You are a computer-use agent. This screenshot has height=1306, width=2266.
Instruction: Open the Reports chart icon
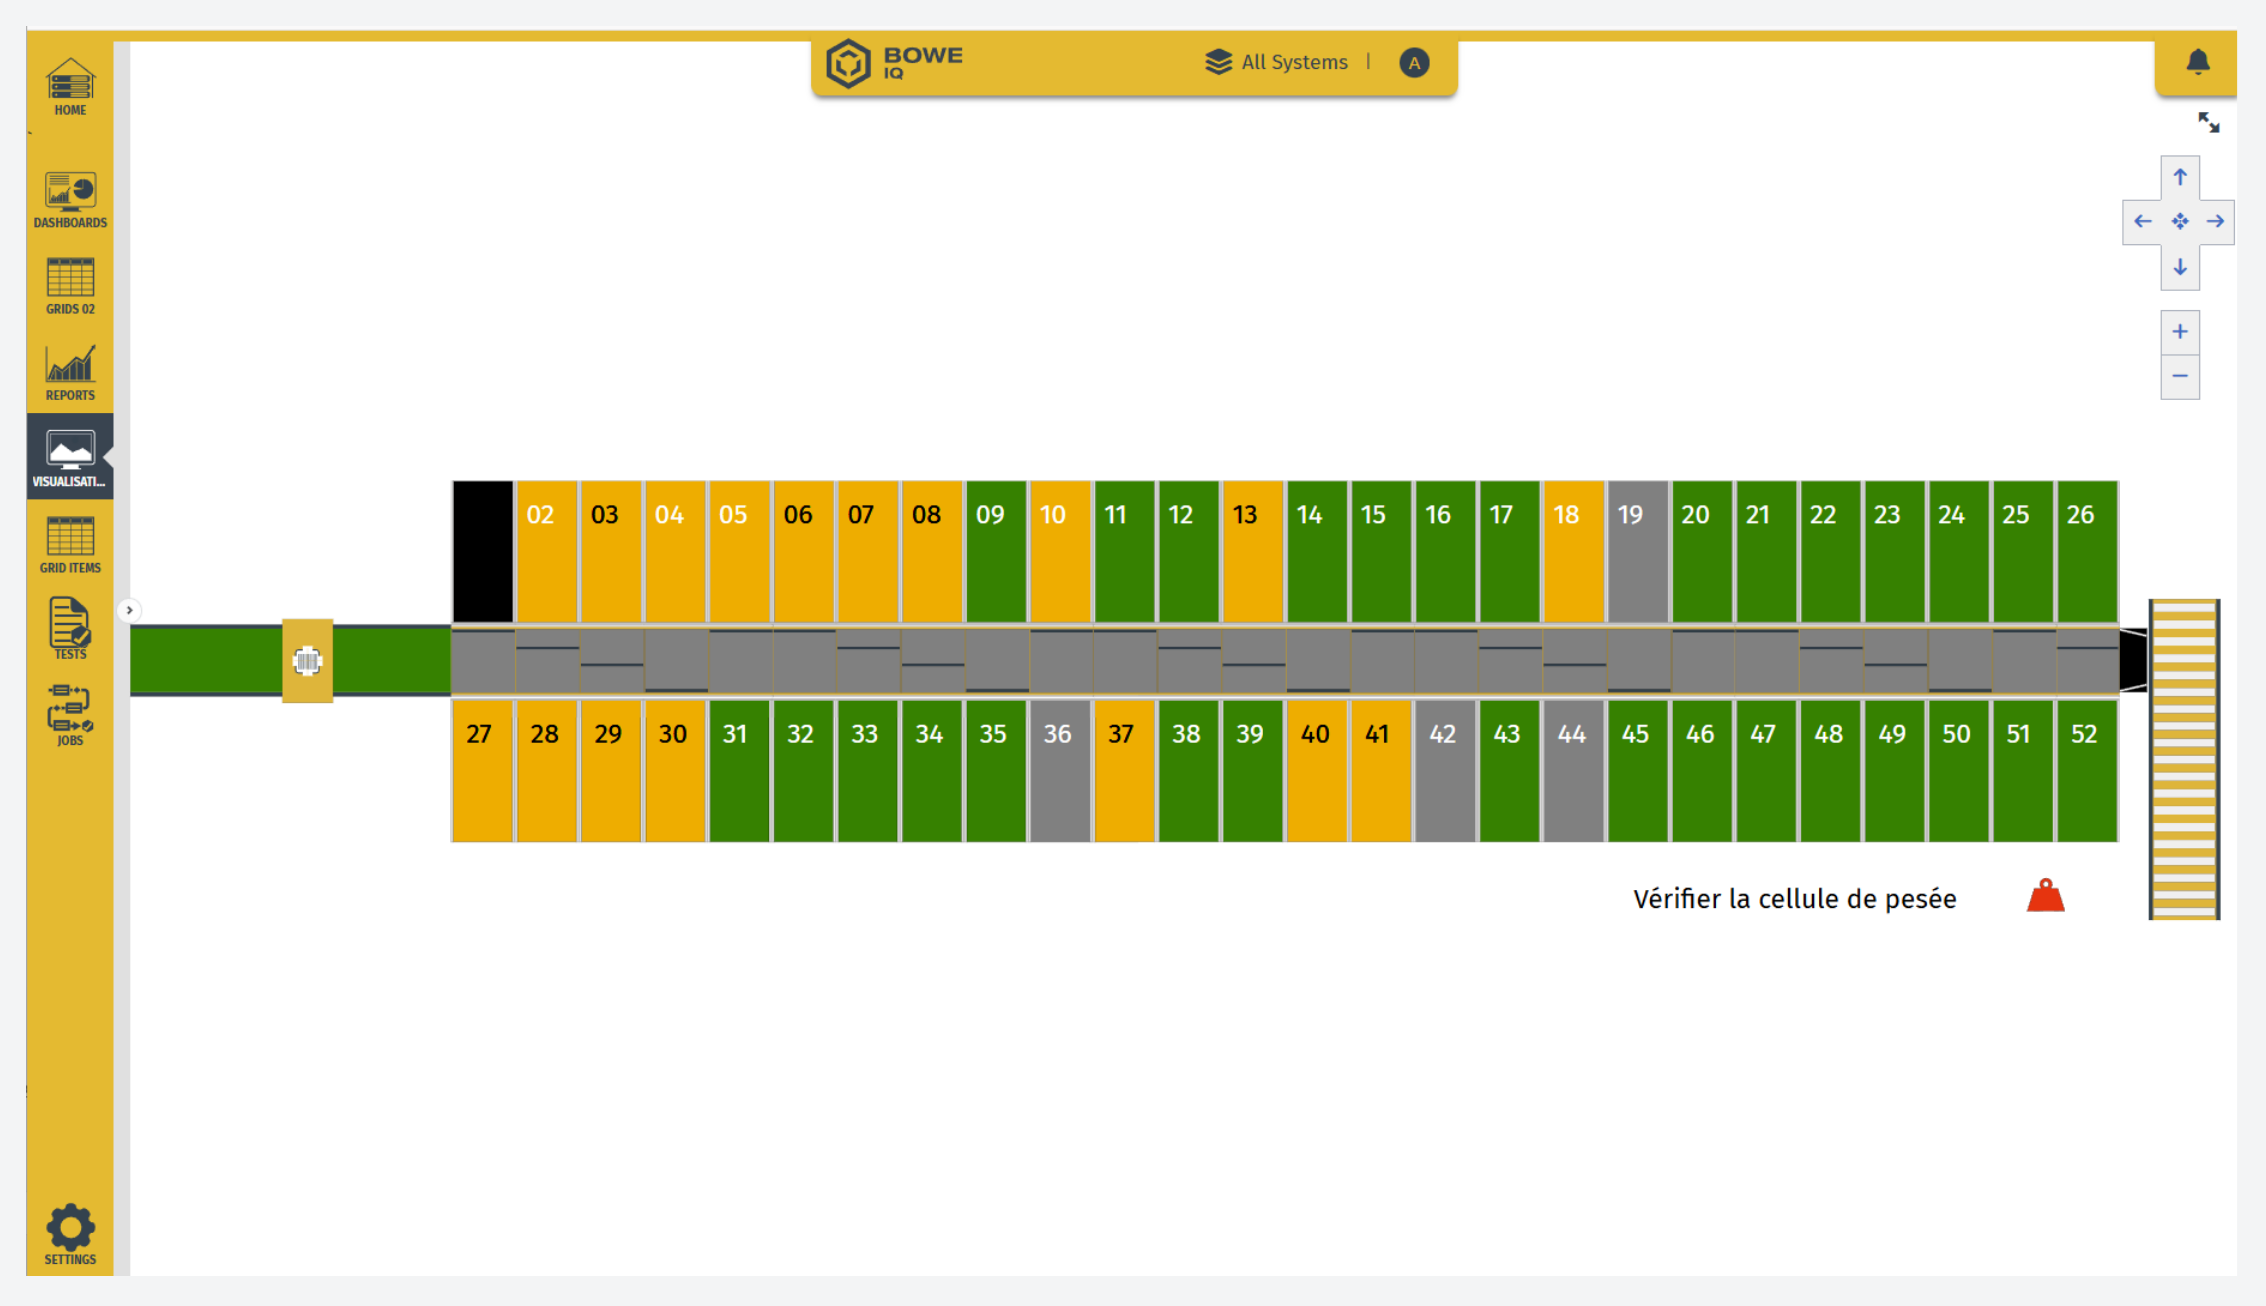[70, 372]
